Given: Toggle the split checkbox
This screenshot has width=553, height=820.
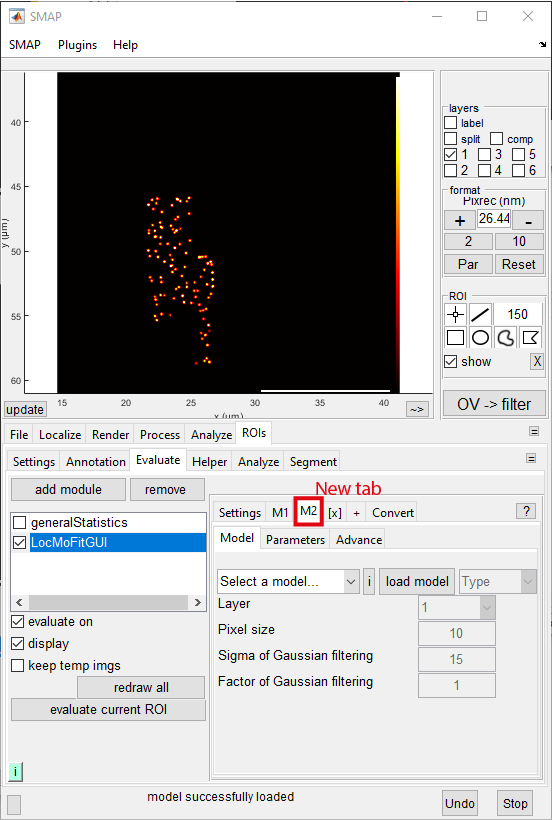Looking at the screenshot, I should 450,139.
